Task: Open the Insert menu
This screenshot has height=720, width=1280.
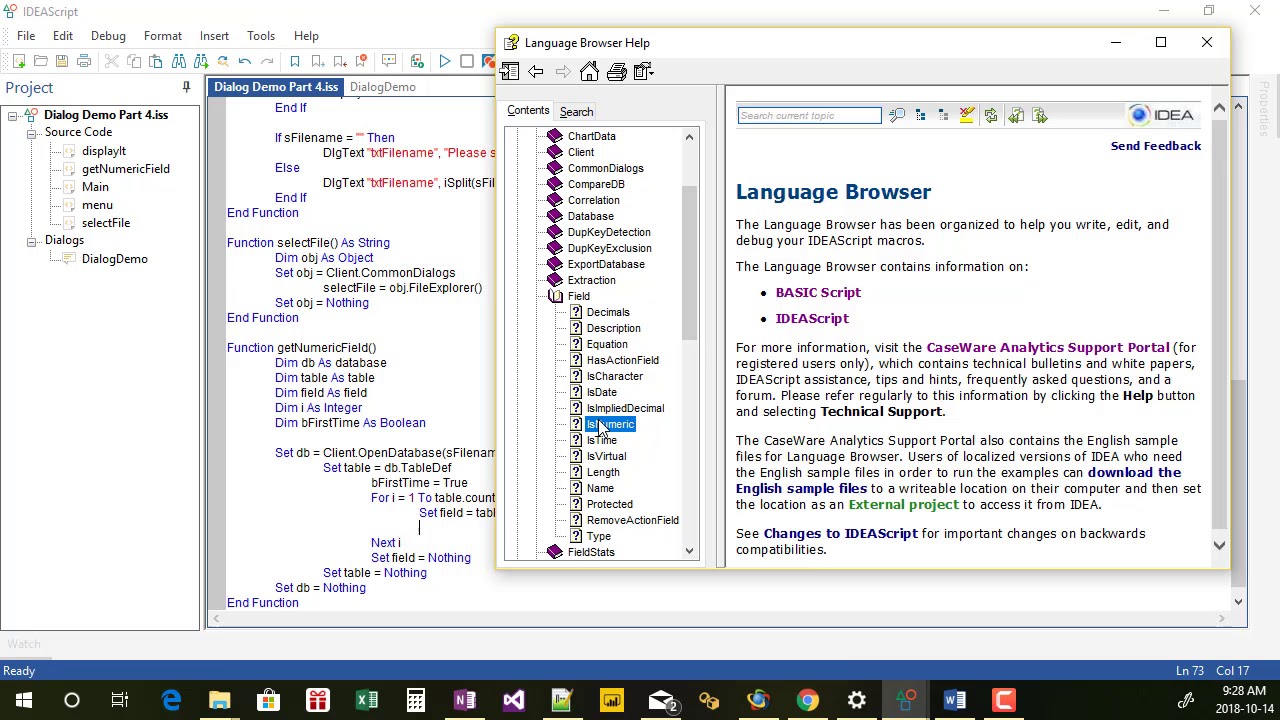Action: point(214,36)
